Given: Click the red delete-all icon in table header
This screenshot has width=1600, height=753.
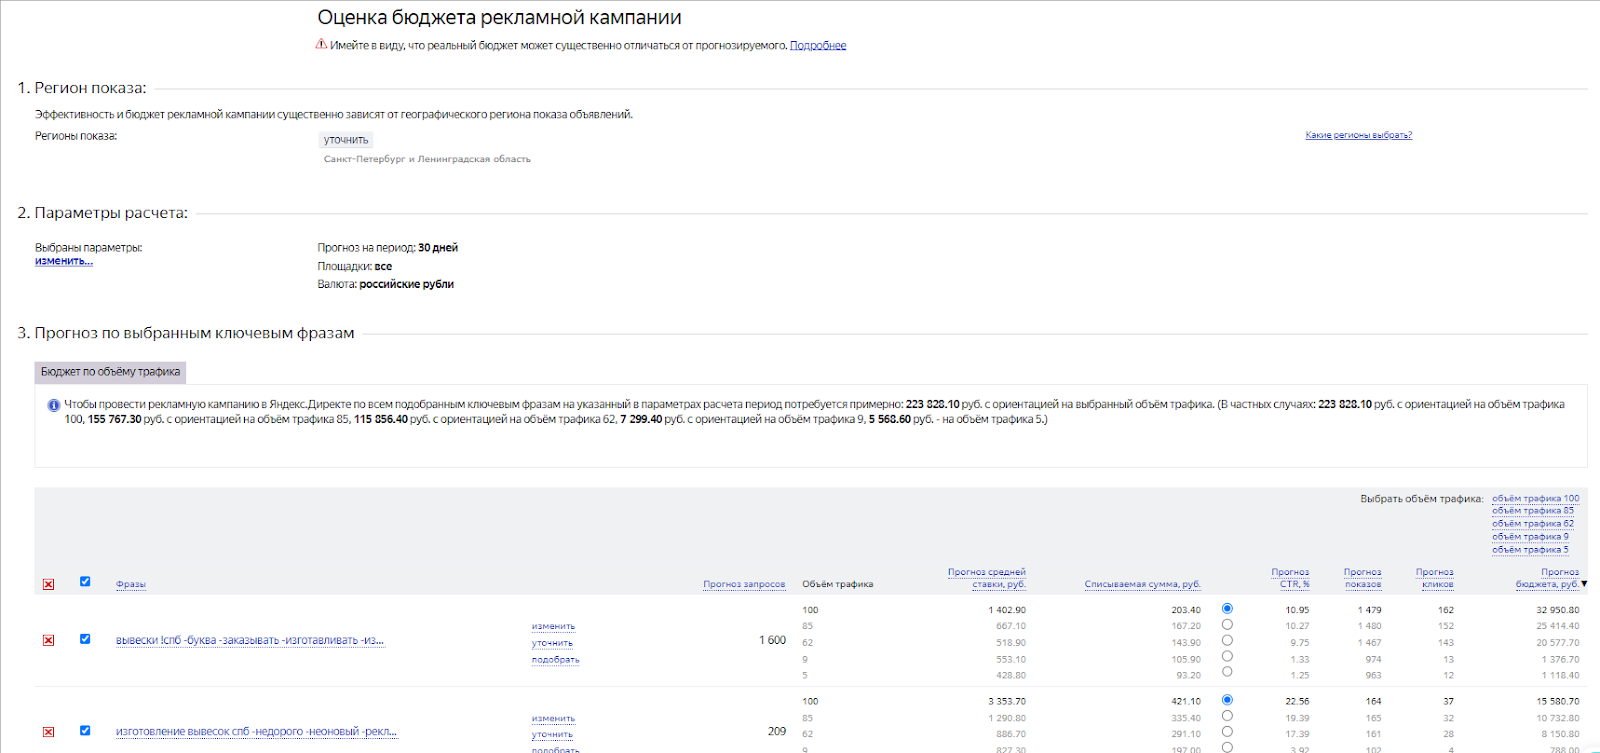Looking at the screenshot, I should coord(48,584).
